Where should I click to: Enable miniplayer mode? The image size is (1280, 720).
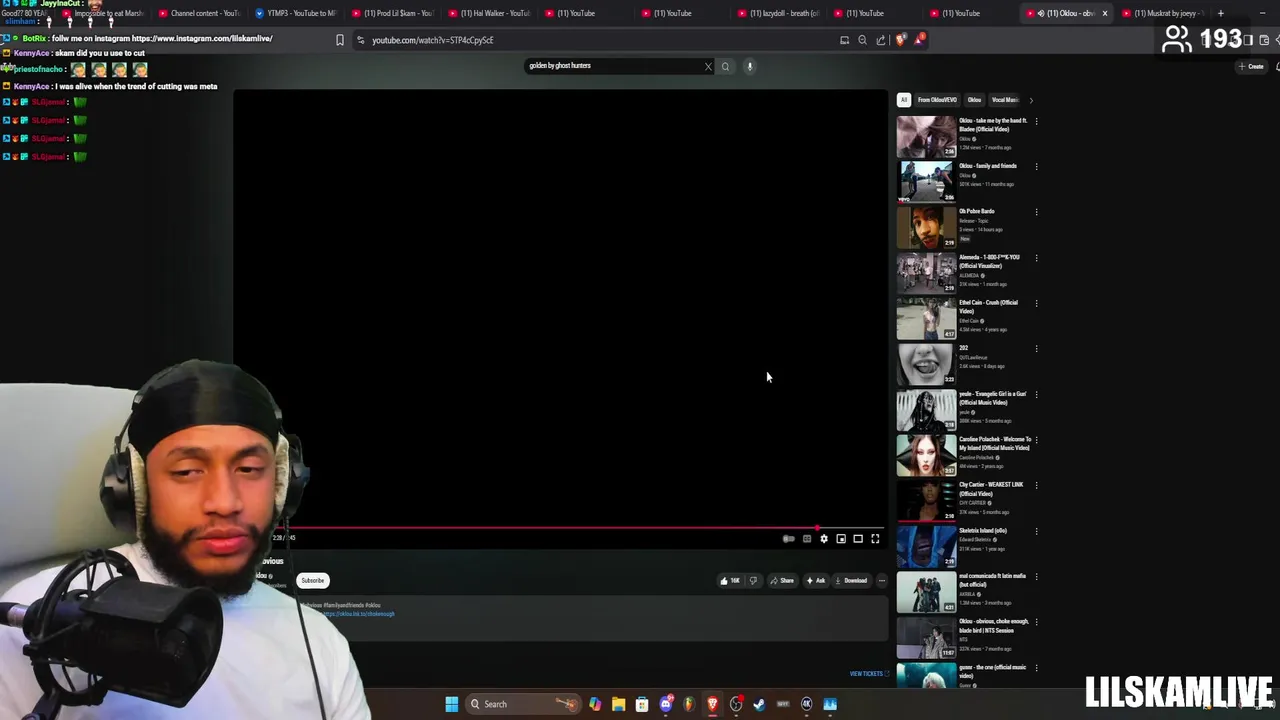[841, 539]
